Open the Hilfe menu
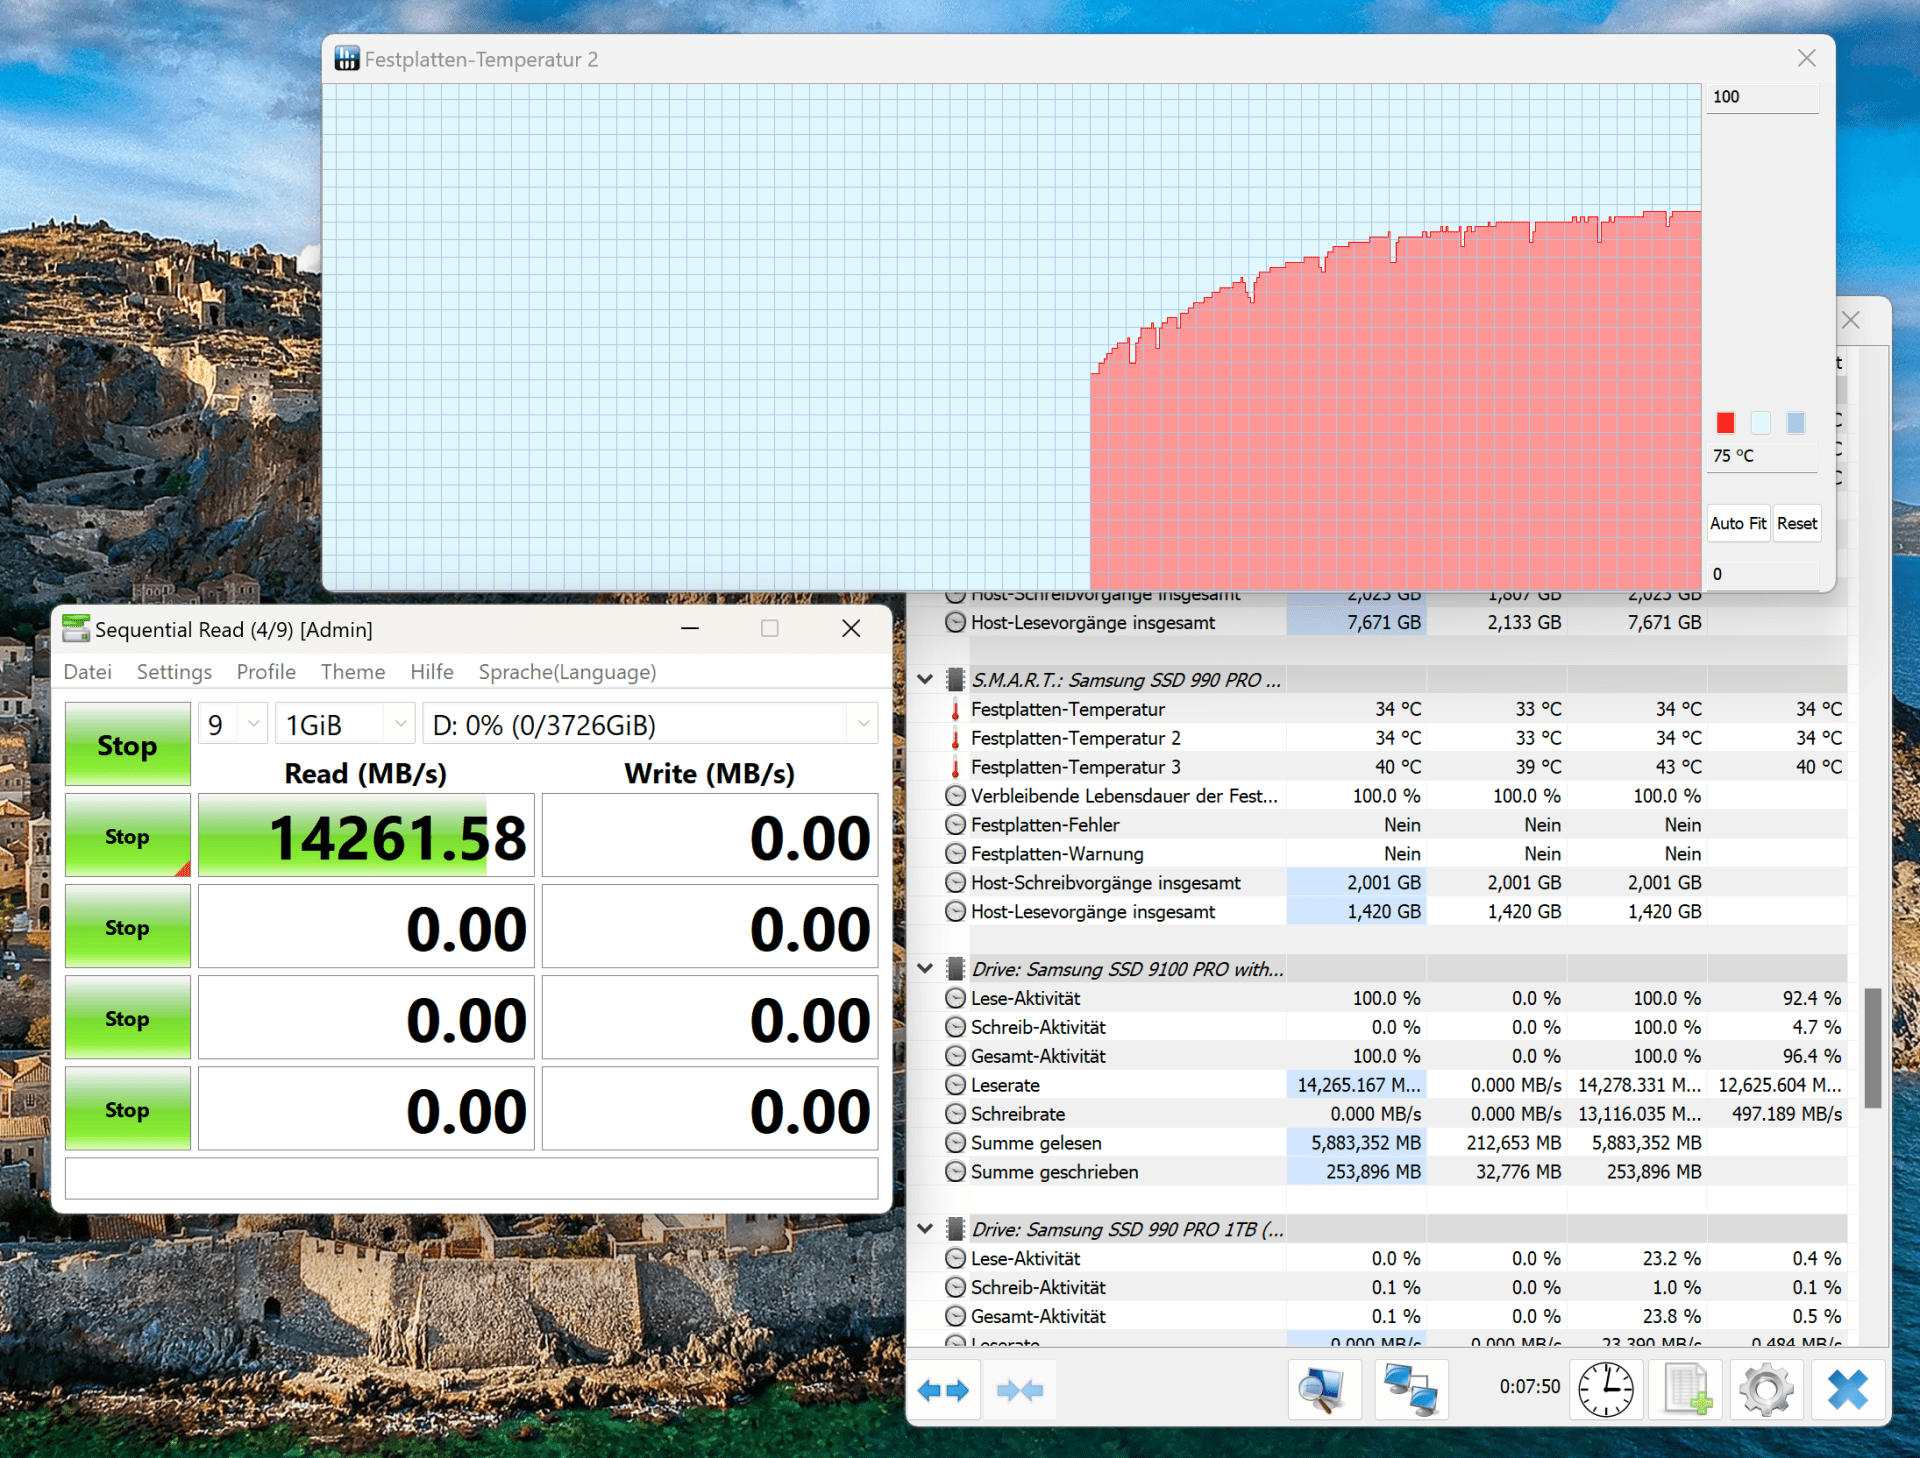The width and height of the screenshot is (1920, 1458). (432, 672)
